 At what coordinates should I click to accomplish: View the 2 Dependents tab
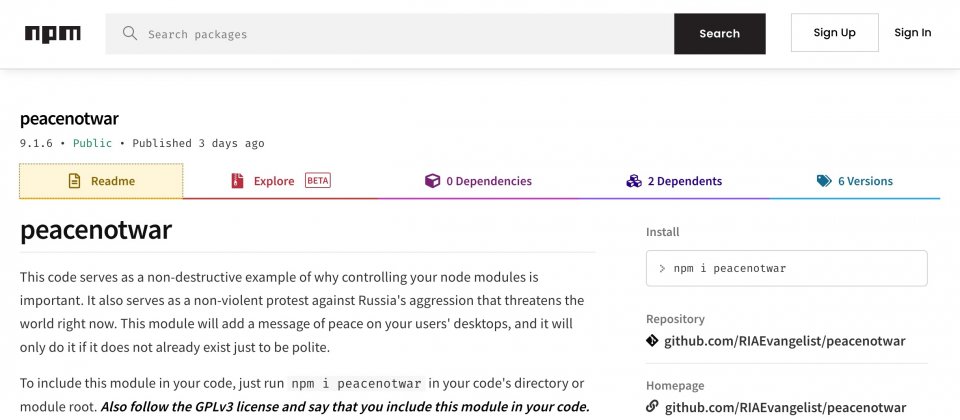(673, 181)
